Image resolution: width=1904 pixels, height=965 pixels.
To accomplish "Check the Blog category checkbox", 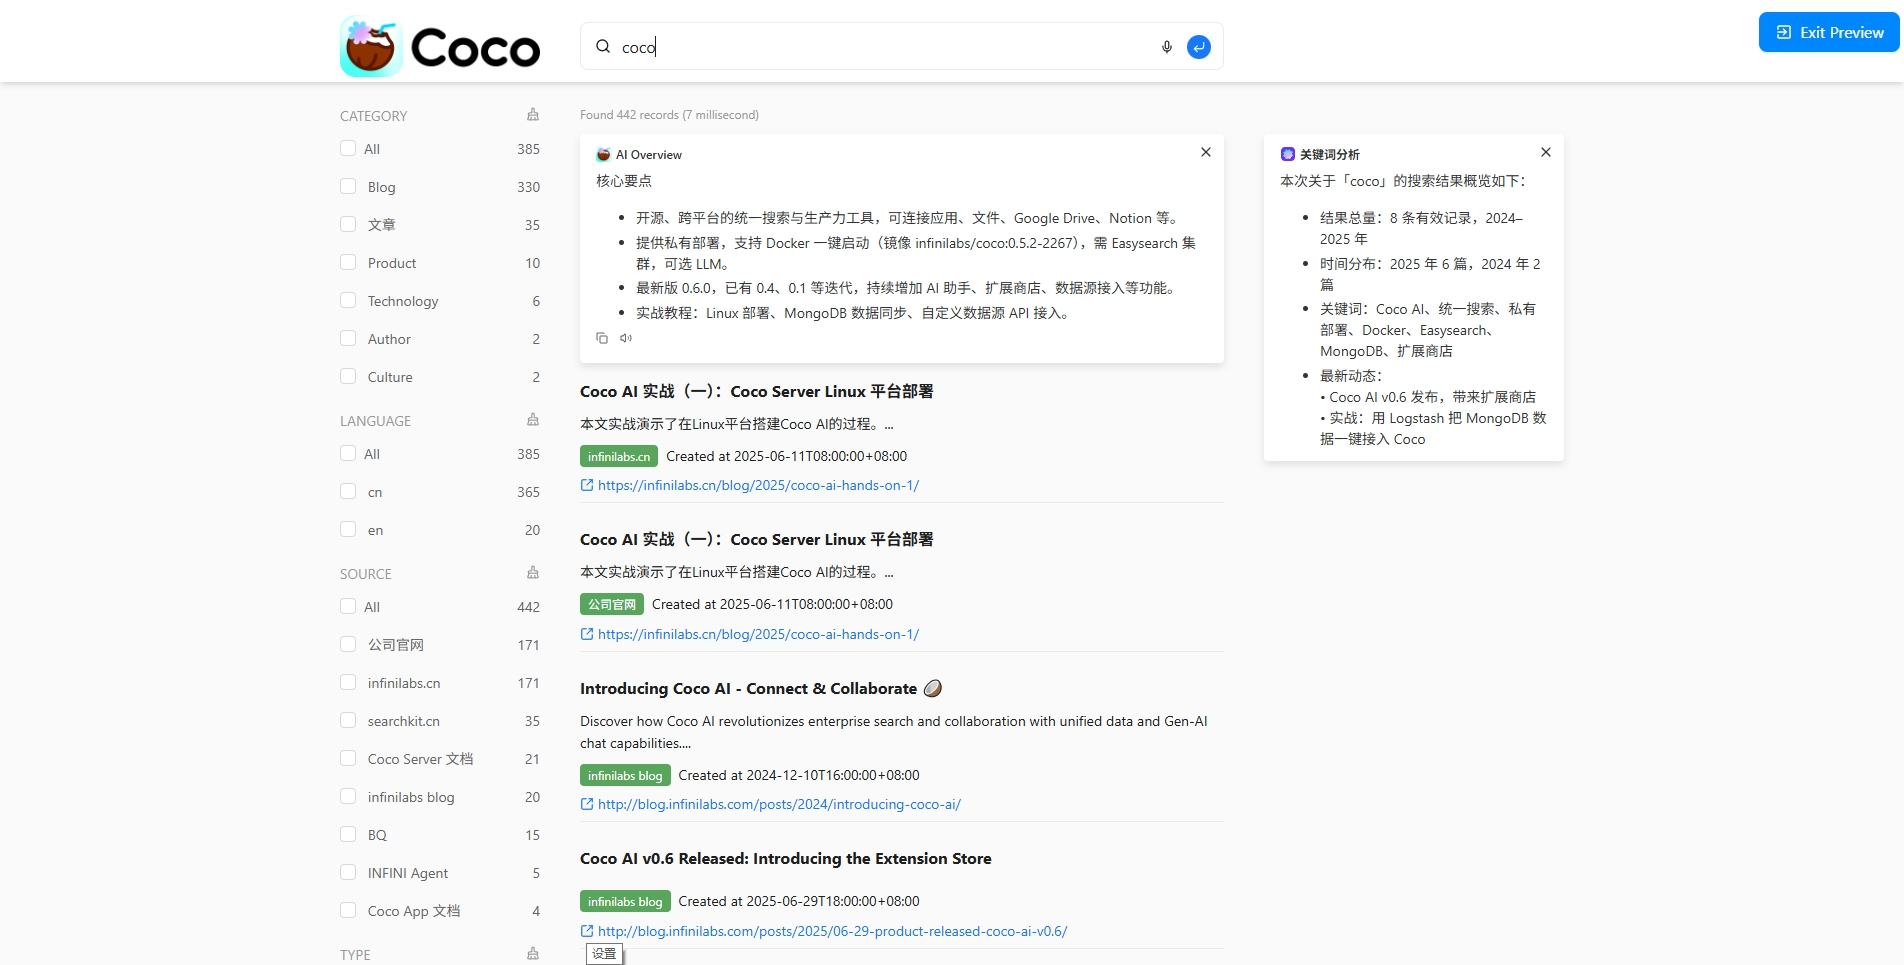I will pos(348,186).
